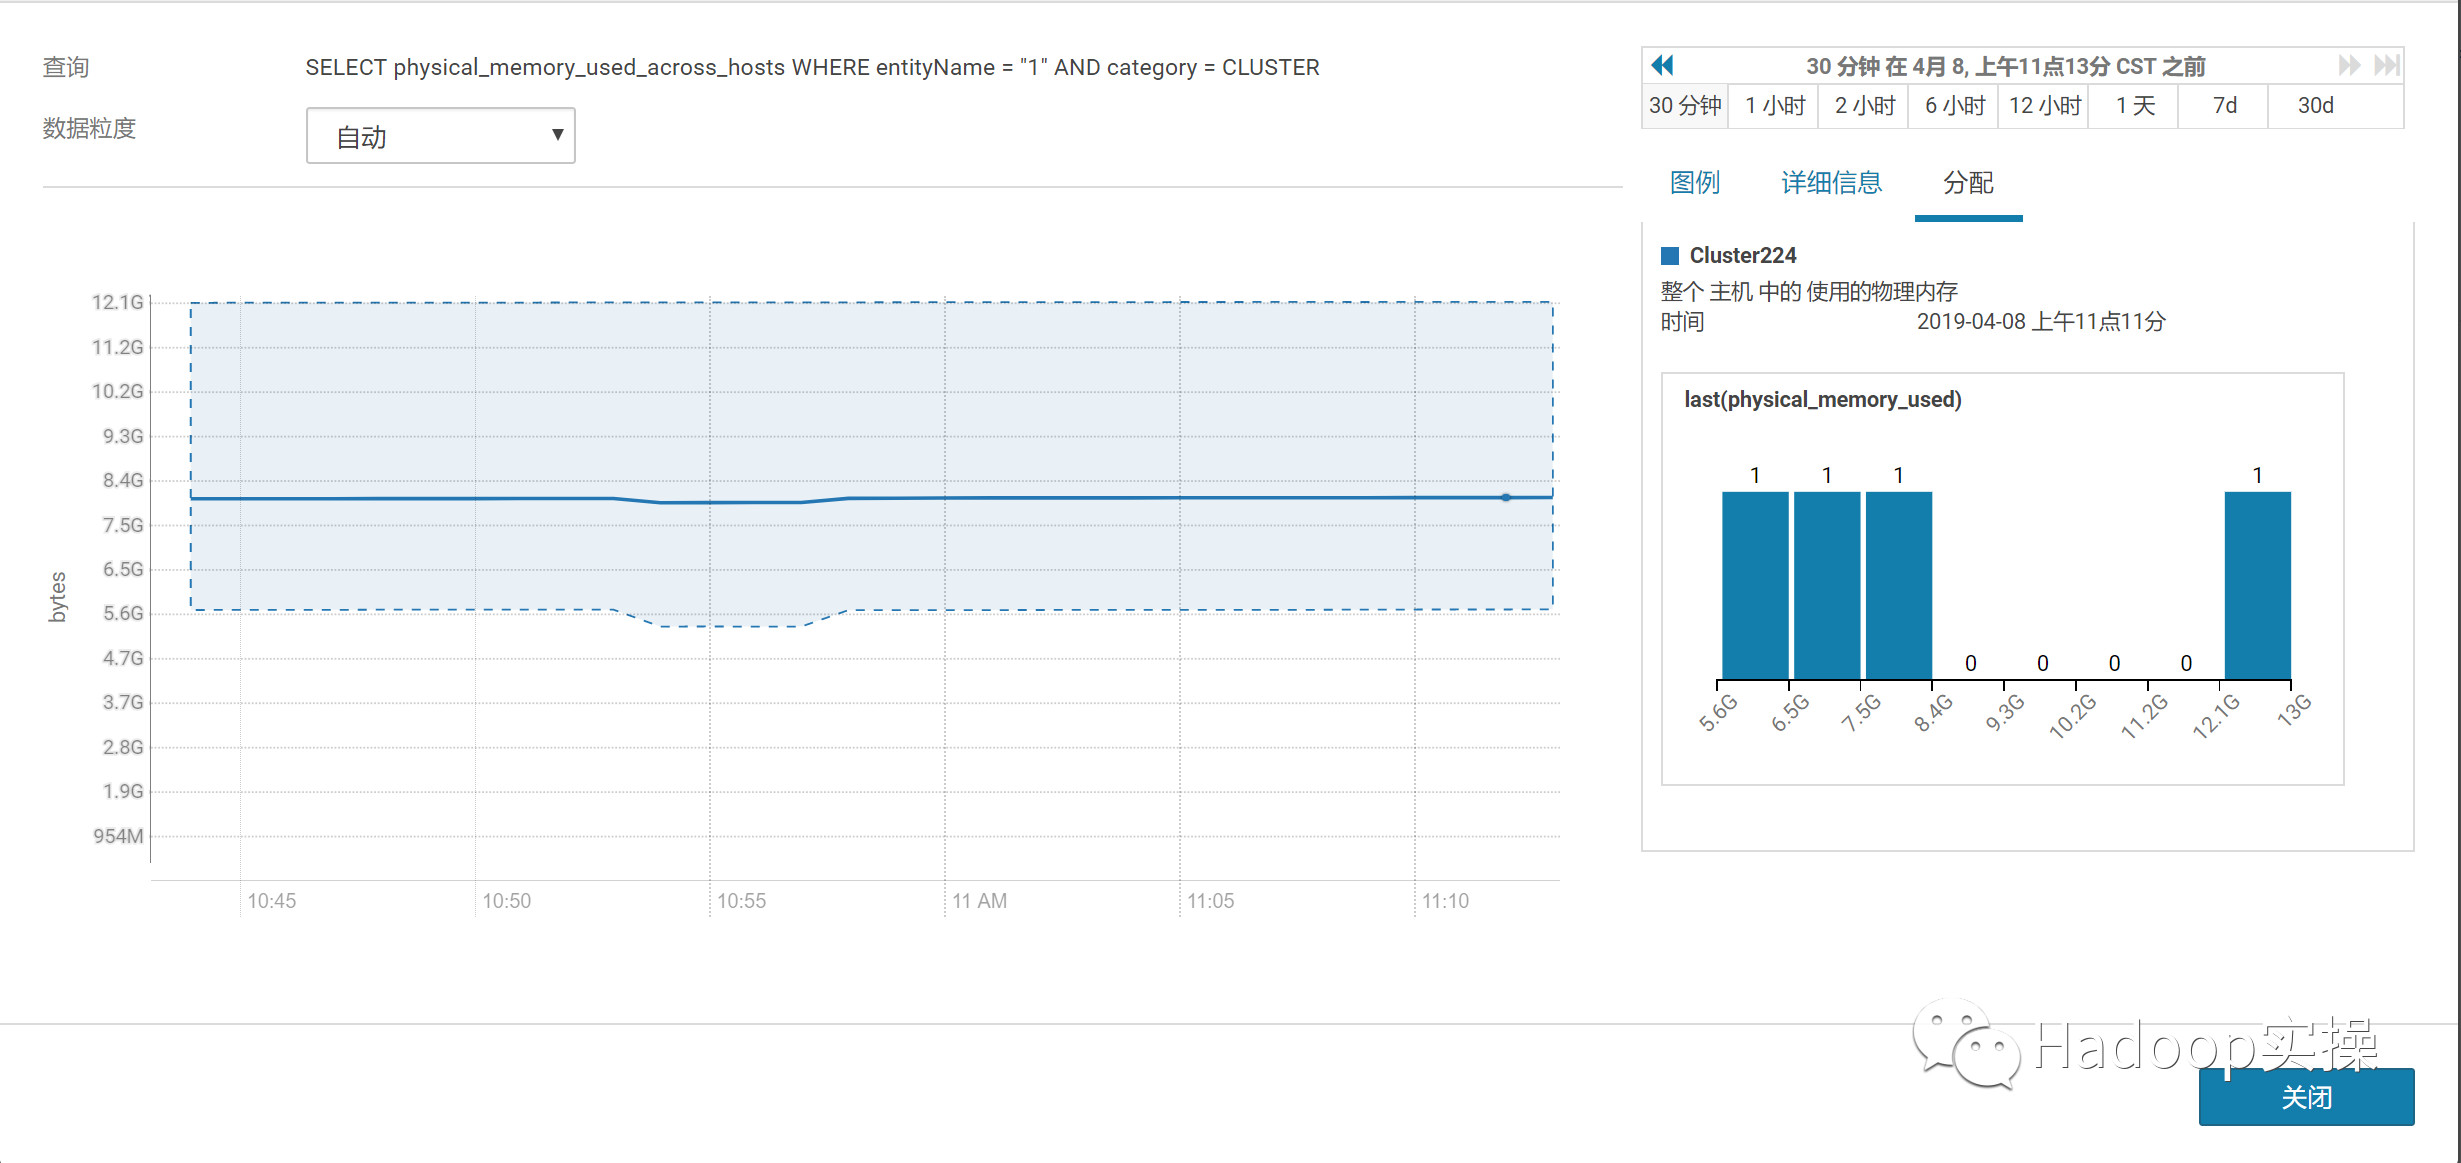Click the fast-forward double-arrow icon

2349,66
